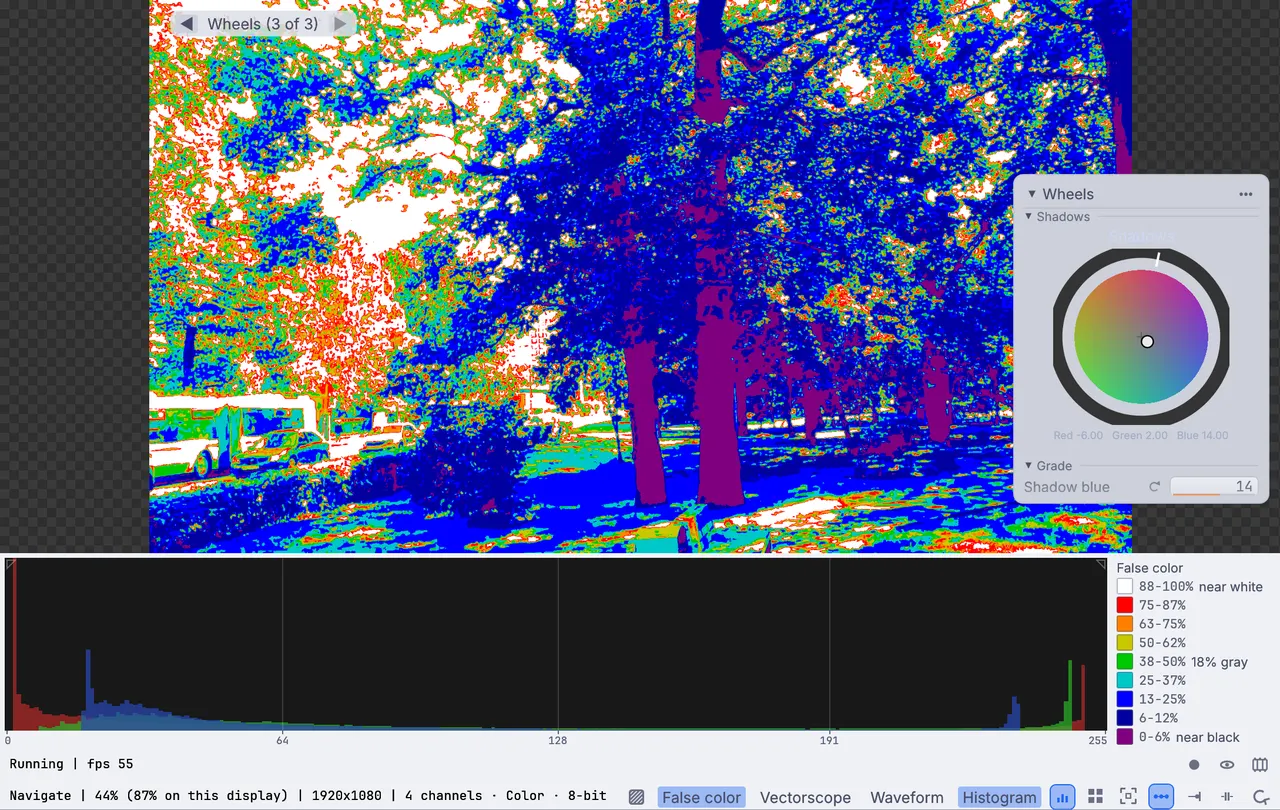Click the Shadow blue value field

1214,487
